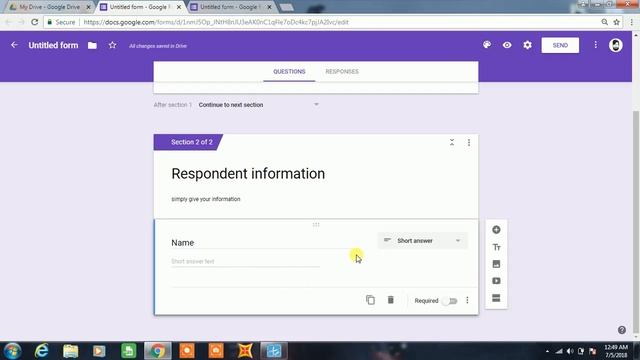Viewport: 640px width, 360px height.
Task: Click the browser address bar URL
Action: (216, 22)
